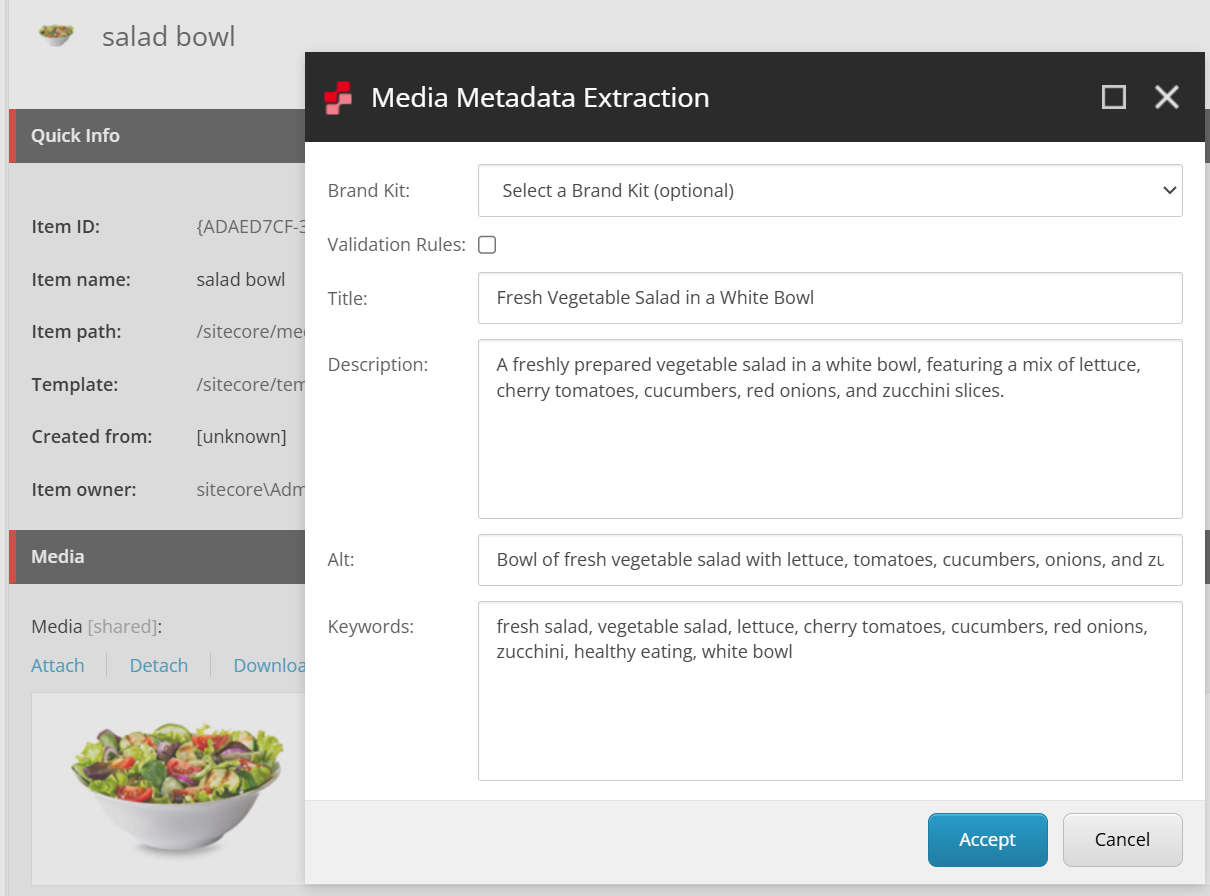Click the Sitecore logo icon in dialog header
The image size is (1210, 896).
(339, 98)
